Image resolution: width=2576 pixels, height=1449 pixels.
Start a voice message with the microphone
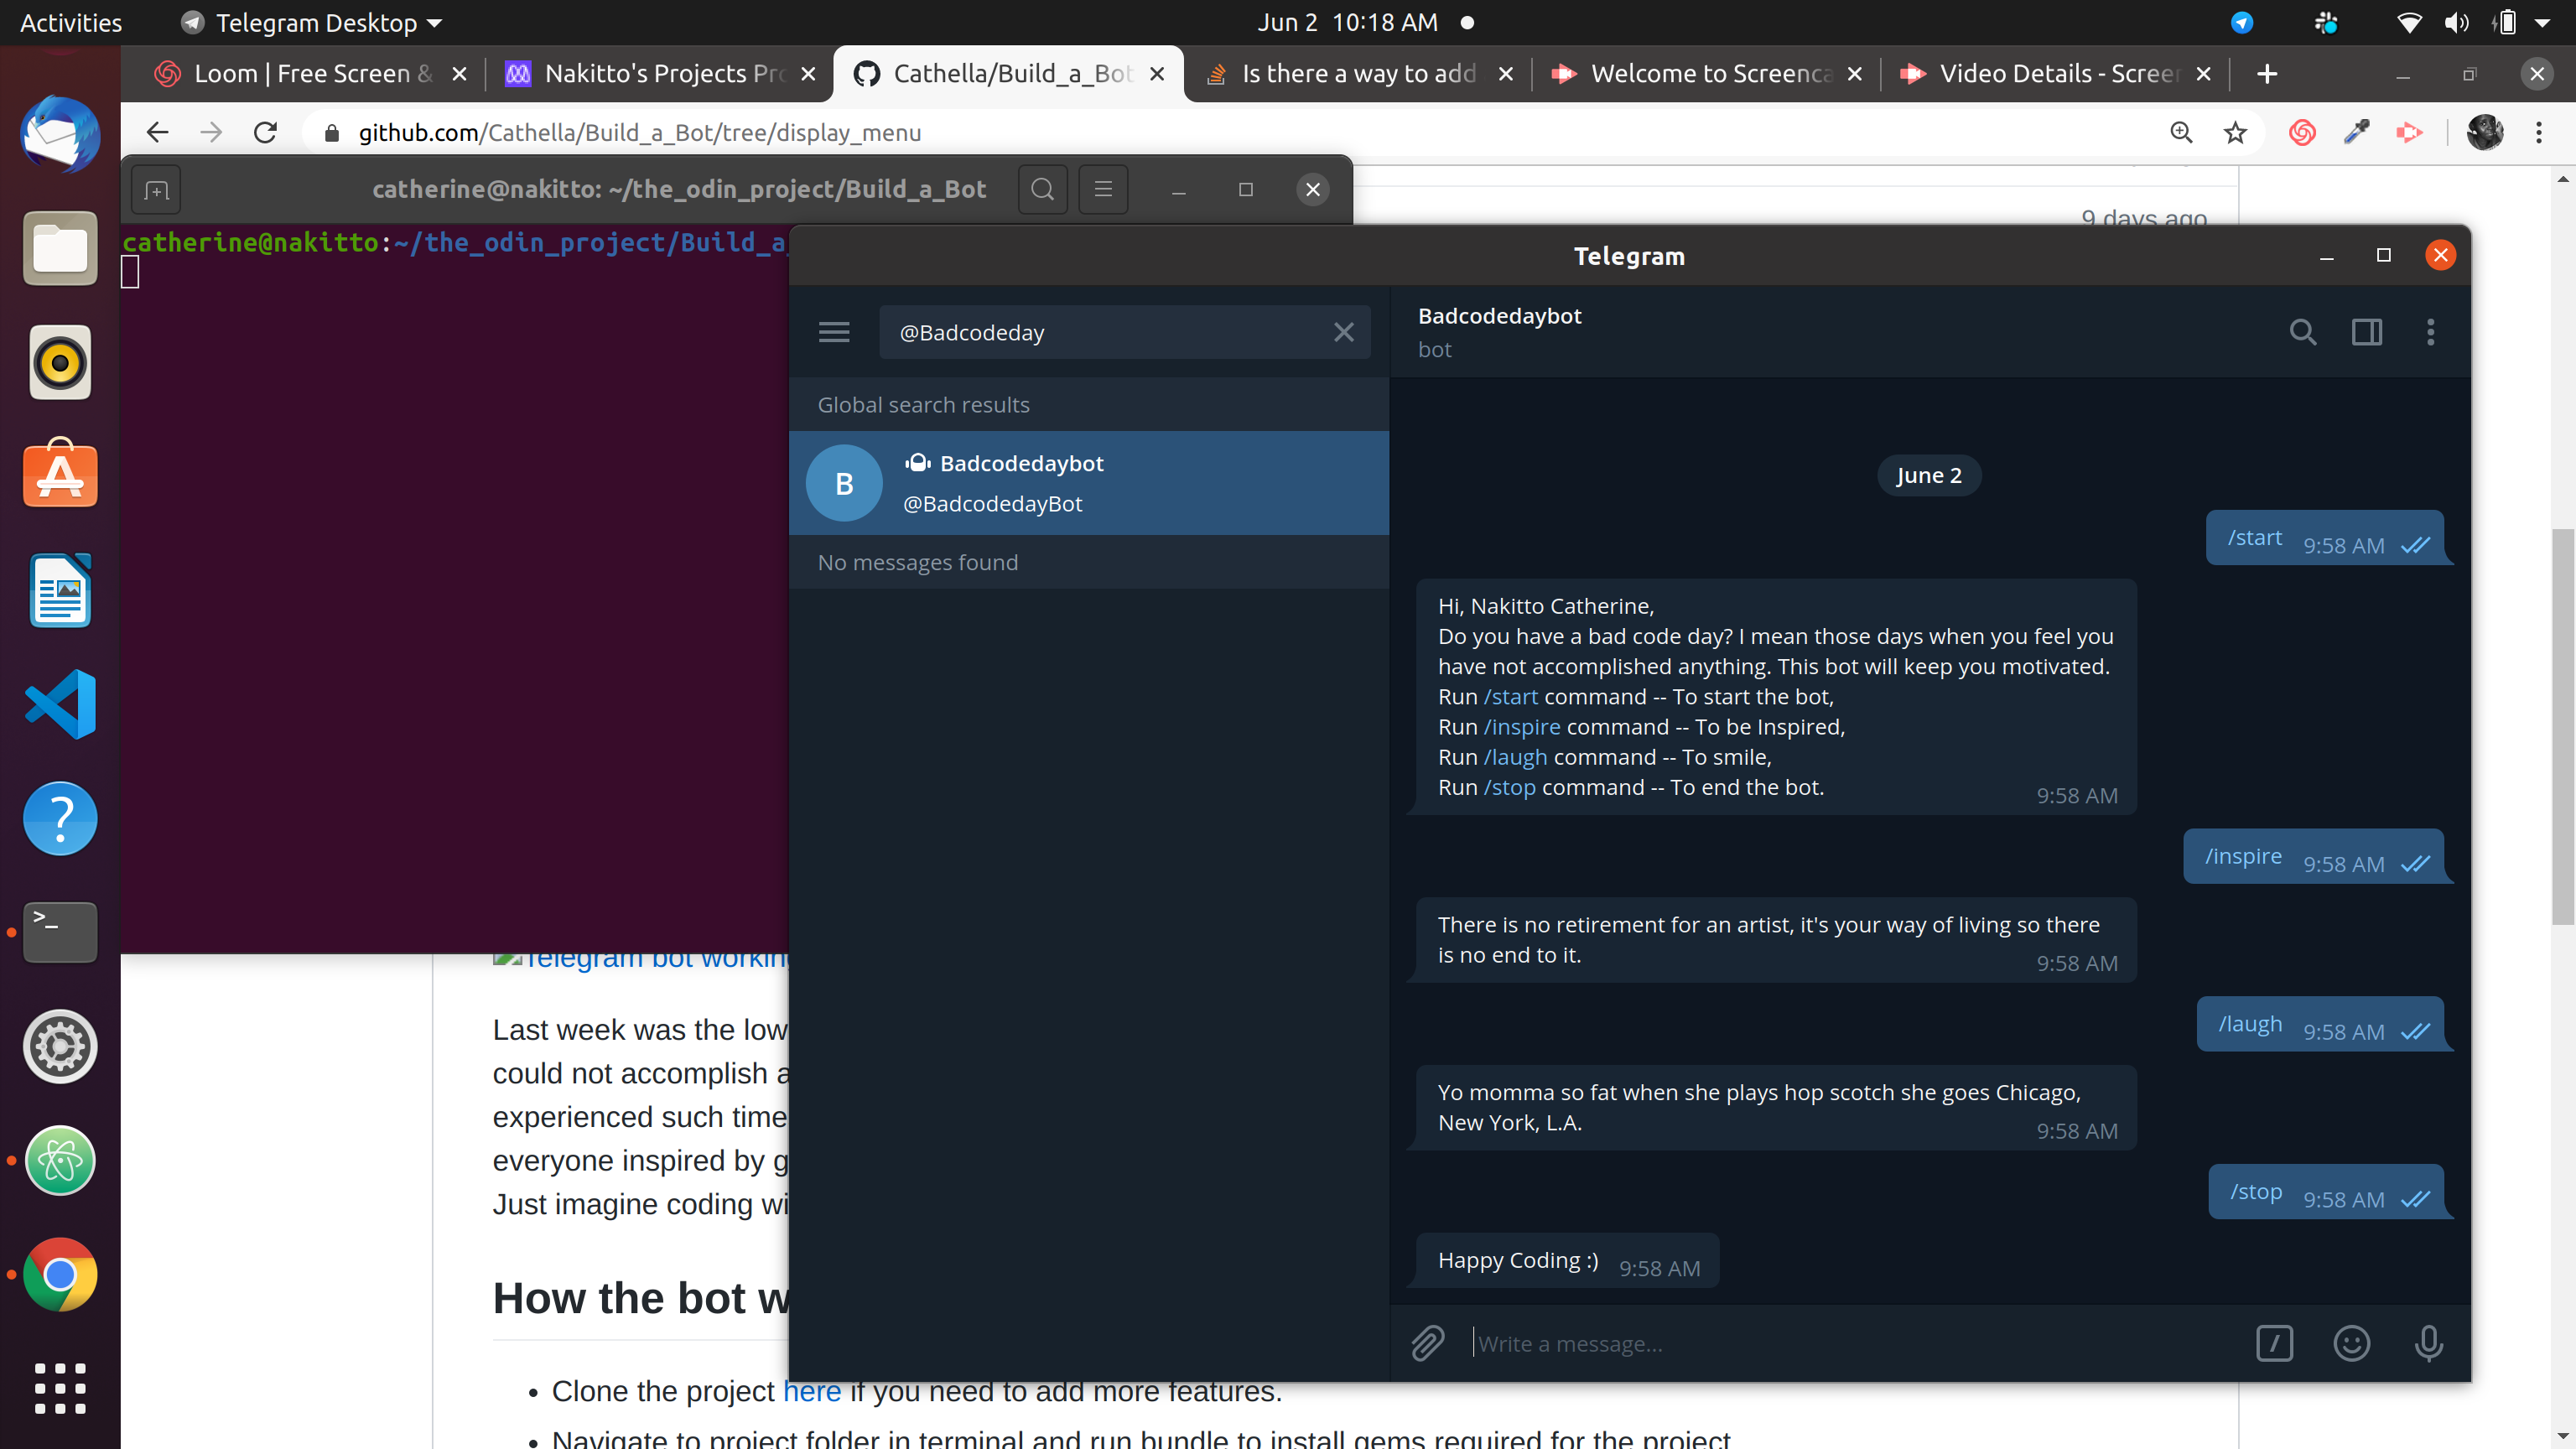click(x=2428, y=1342)
